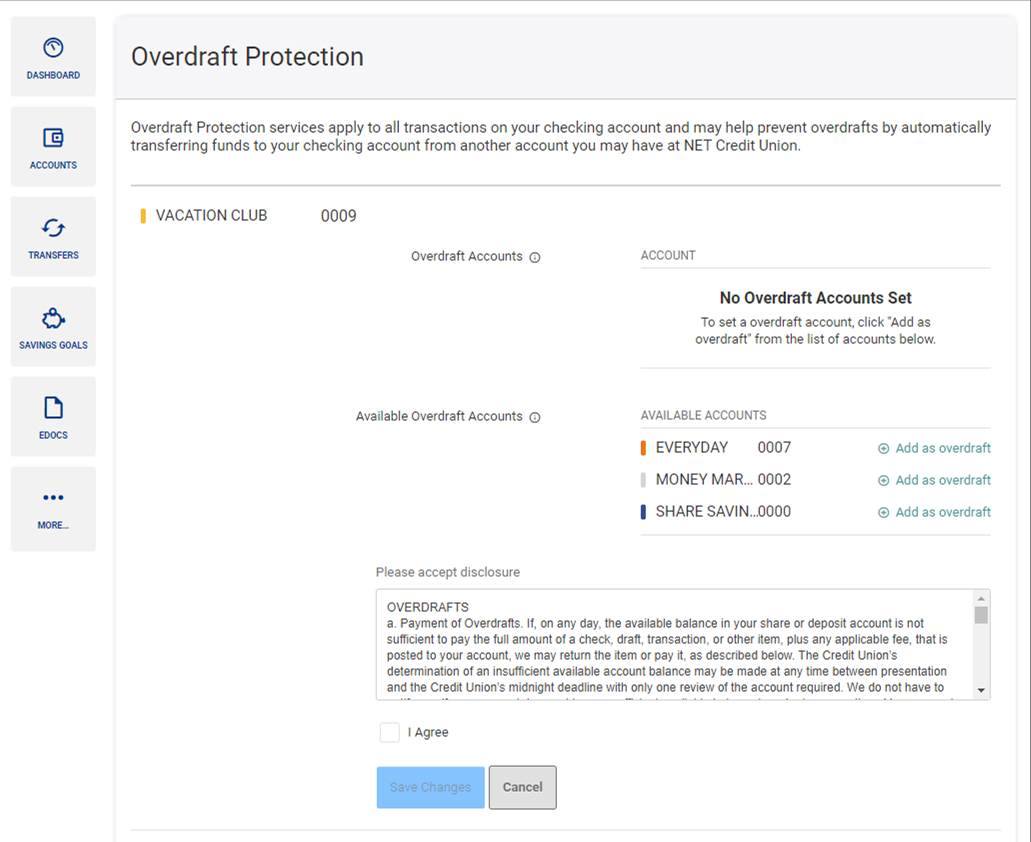Click the eDocs document icon
The image size is (1031, 842).
53,408
